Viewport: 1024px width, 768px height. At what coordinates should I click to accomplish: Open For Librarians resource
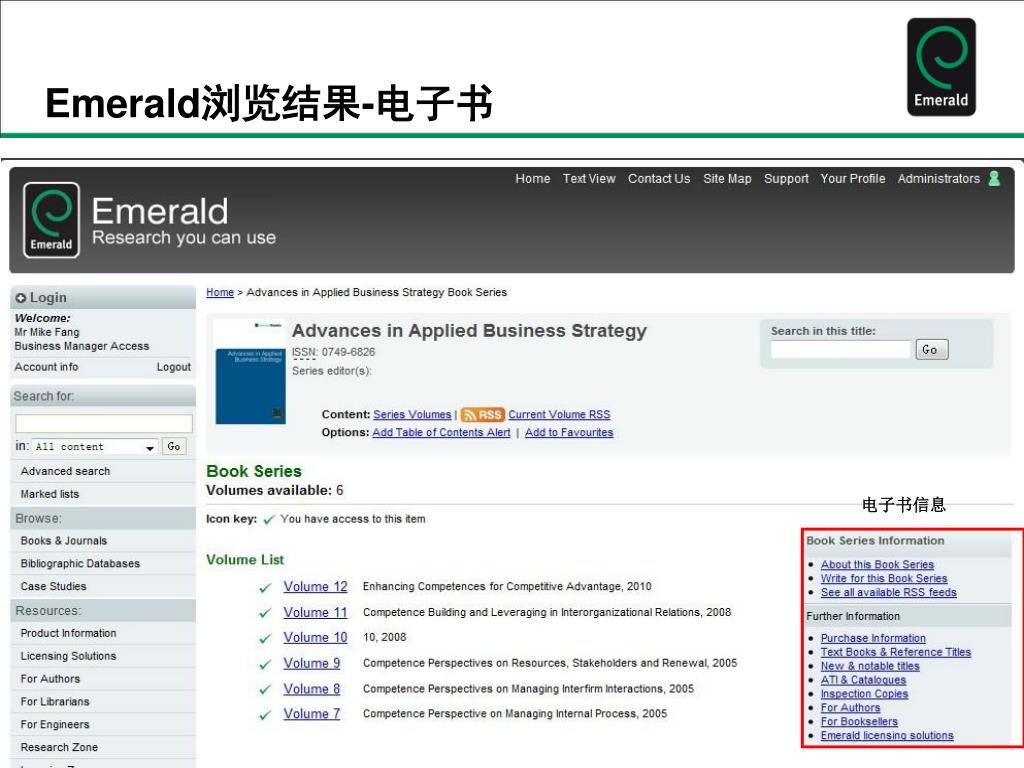click(55, 701)
